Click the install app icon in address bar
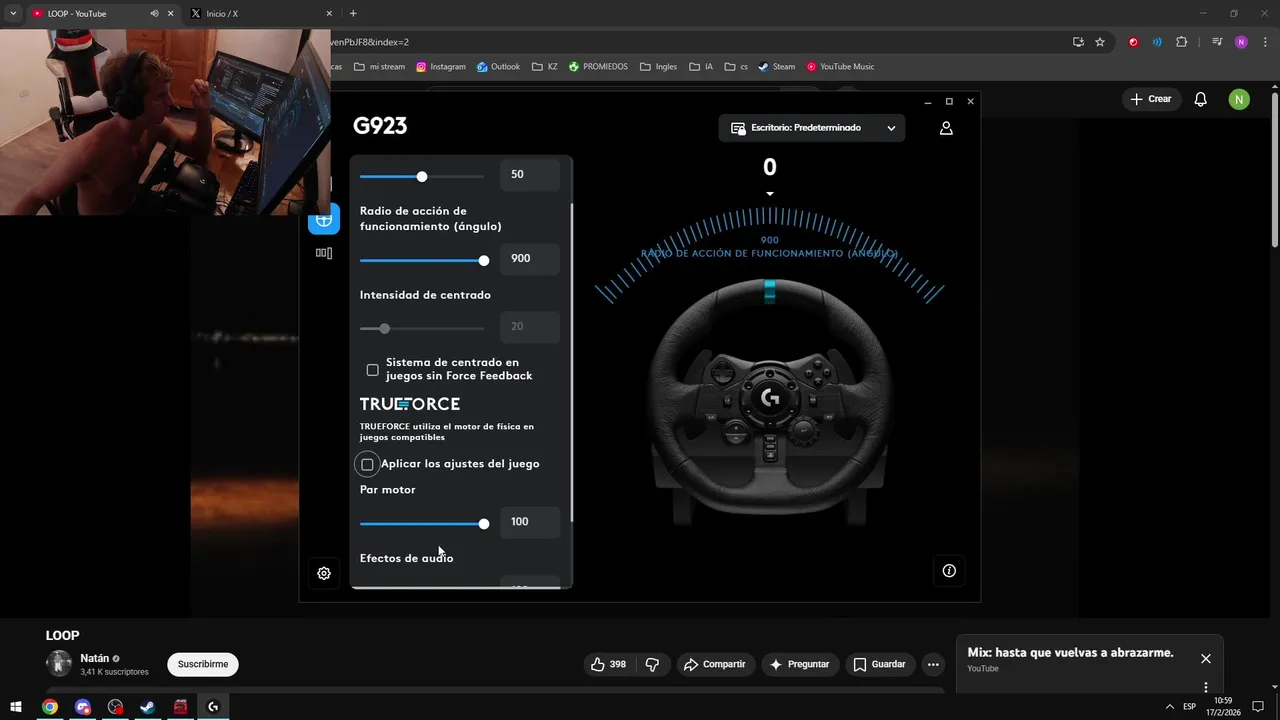This screenshot has height=720, width=1280. click(1078, 42)
